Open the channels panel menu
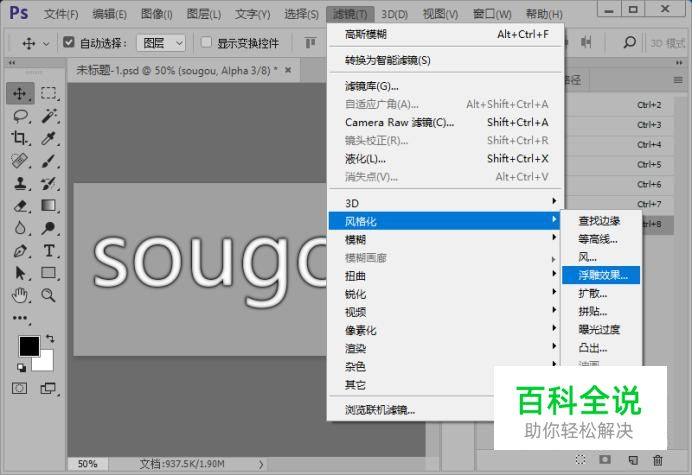Image resolution: width=692 pixels, height=475 pixels. coord(678,80)
